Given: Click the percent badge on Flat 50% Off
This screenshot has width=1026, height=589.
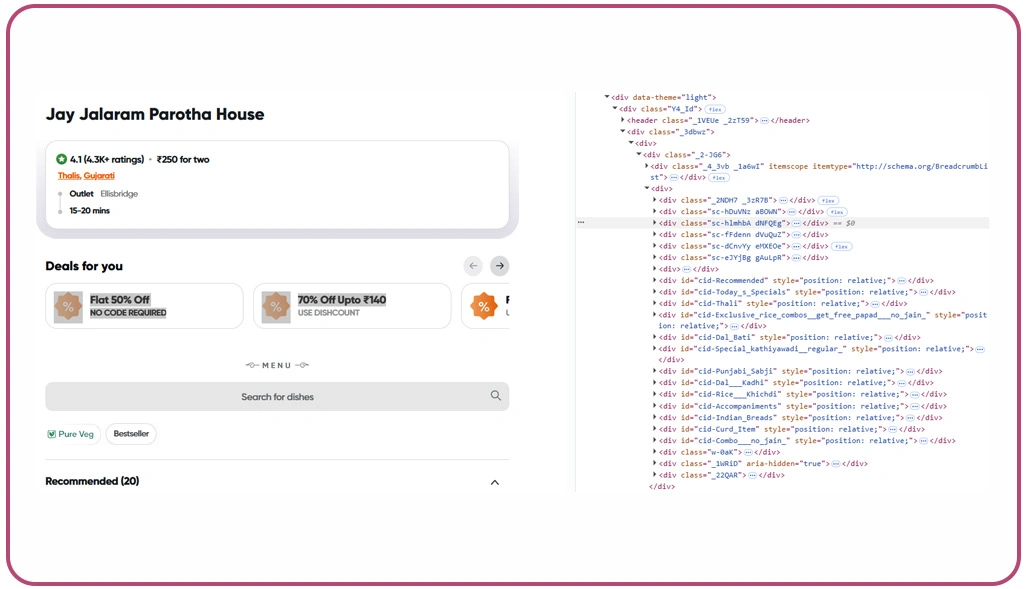Looking at the screenshot, I should 68,306.
